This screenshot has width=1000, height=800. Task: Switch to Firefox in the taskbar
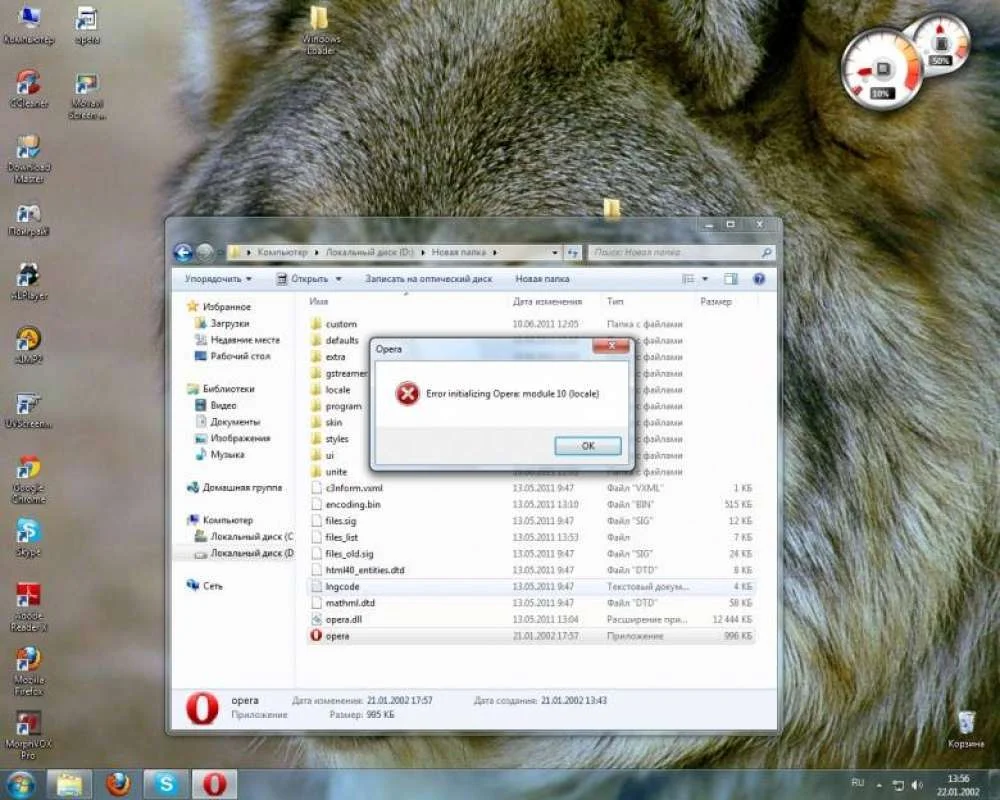(118, 784)
